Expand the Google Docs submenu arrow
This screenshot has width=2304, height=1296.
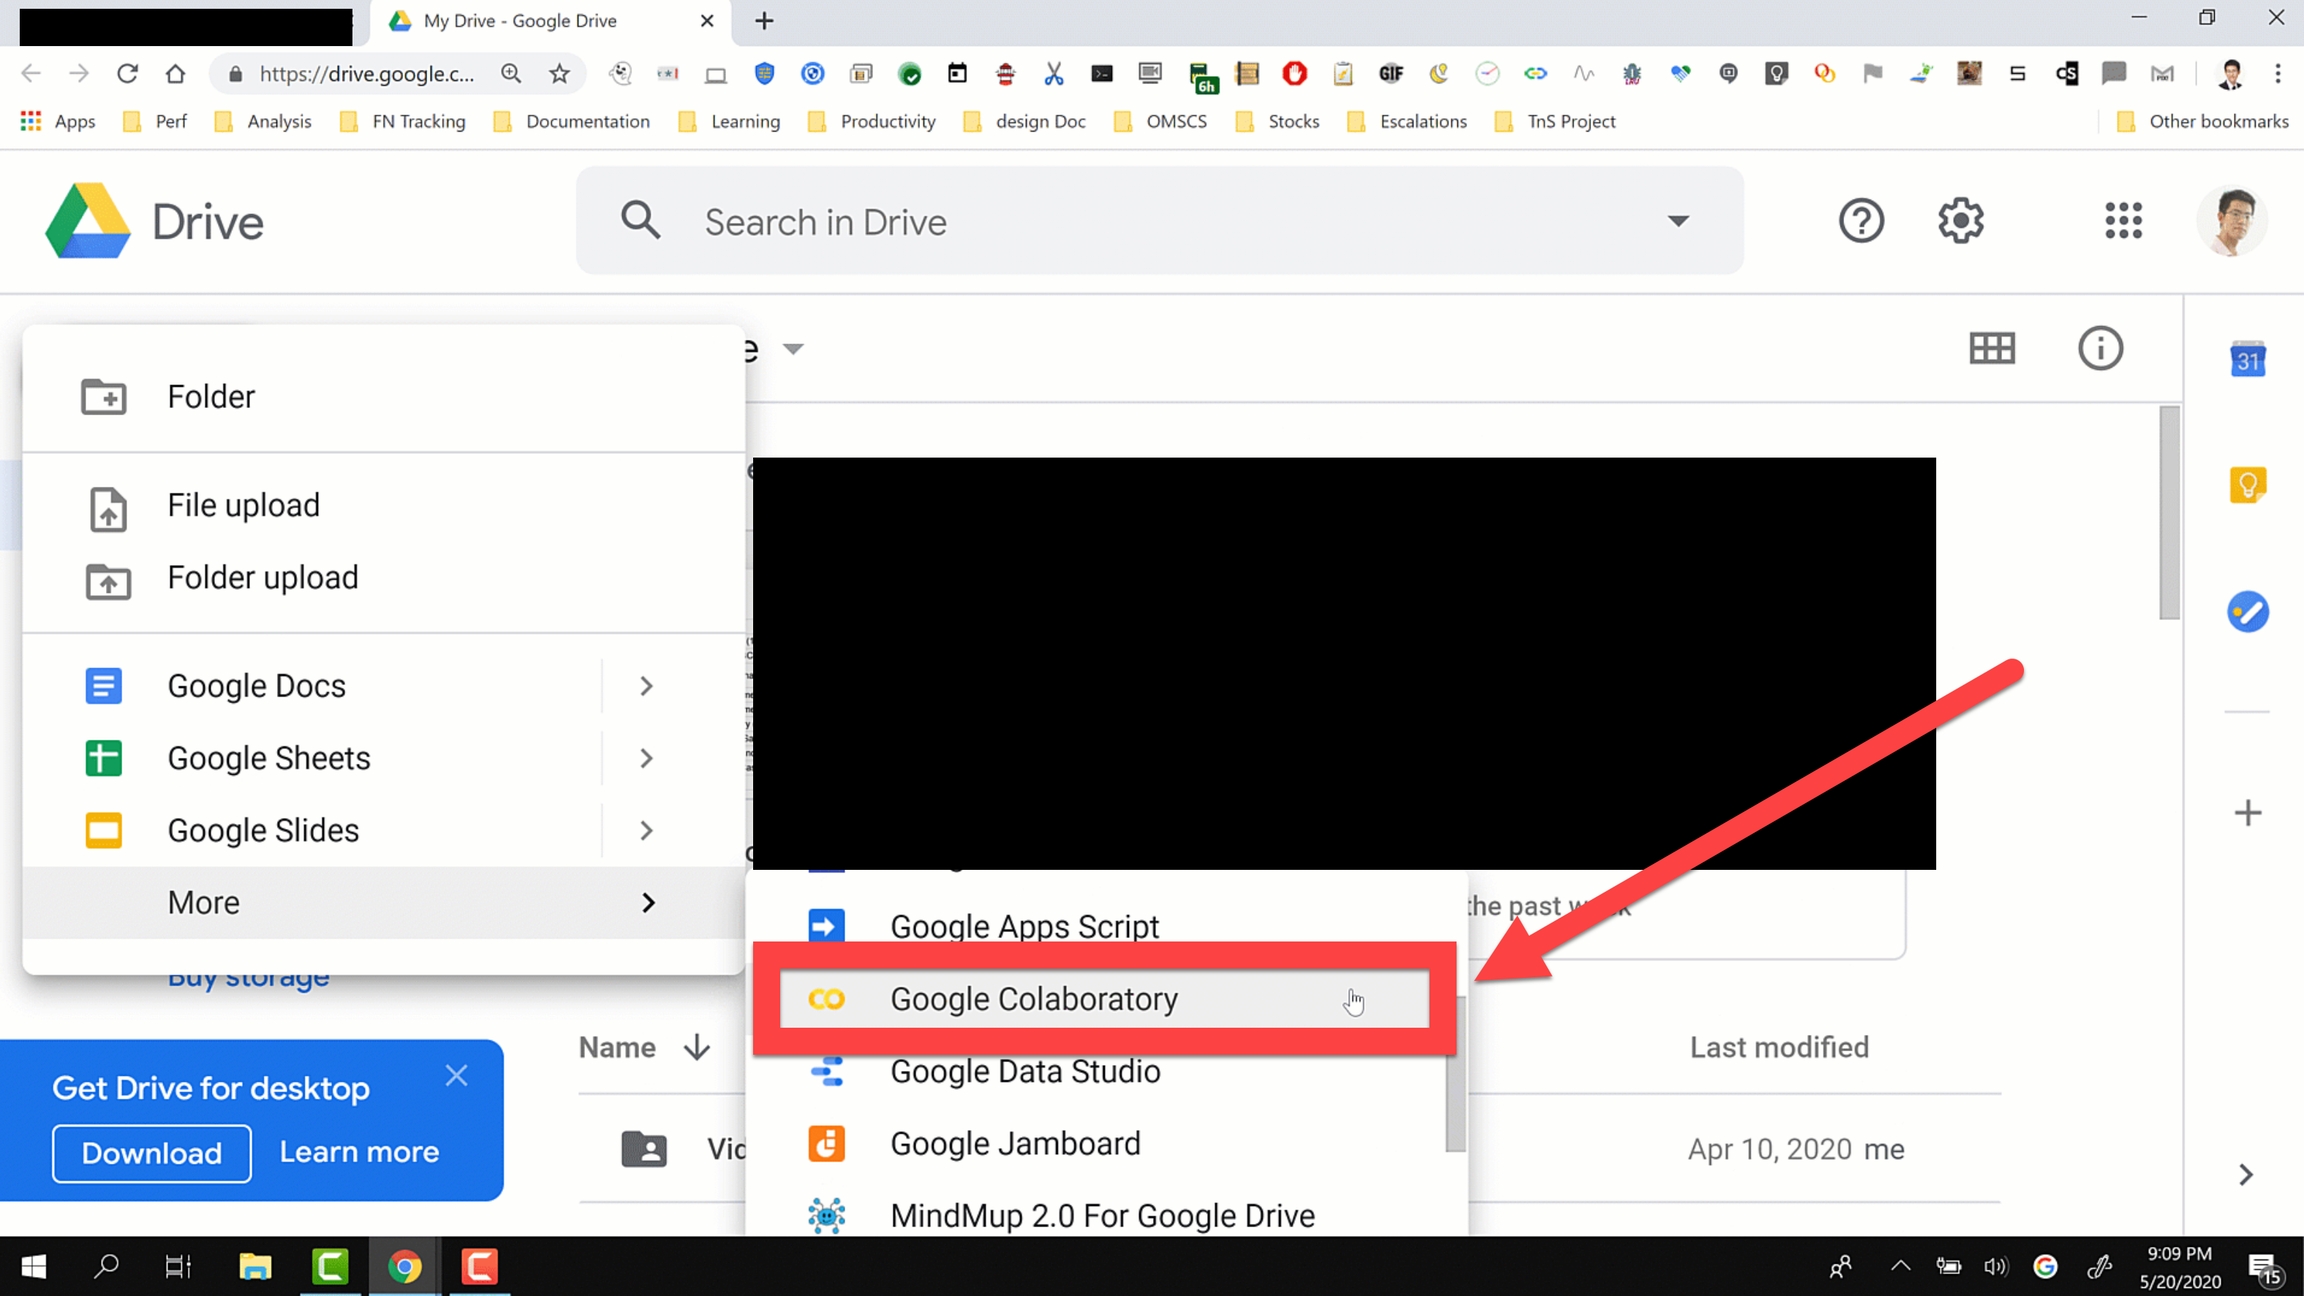646,686
